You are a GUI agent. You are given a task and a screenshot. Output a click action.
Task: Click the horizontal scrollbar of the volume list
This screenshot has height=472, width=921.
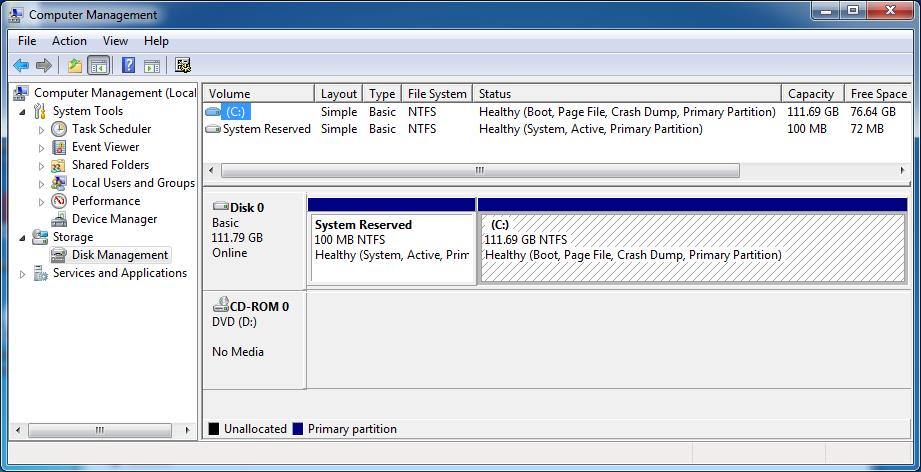pyautogui.click(x=480, y=170)
